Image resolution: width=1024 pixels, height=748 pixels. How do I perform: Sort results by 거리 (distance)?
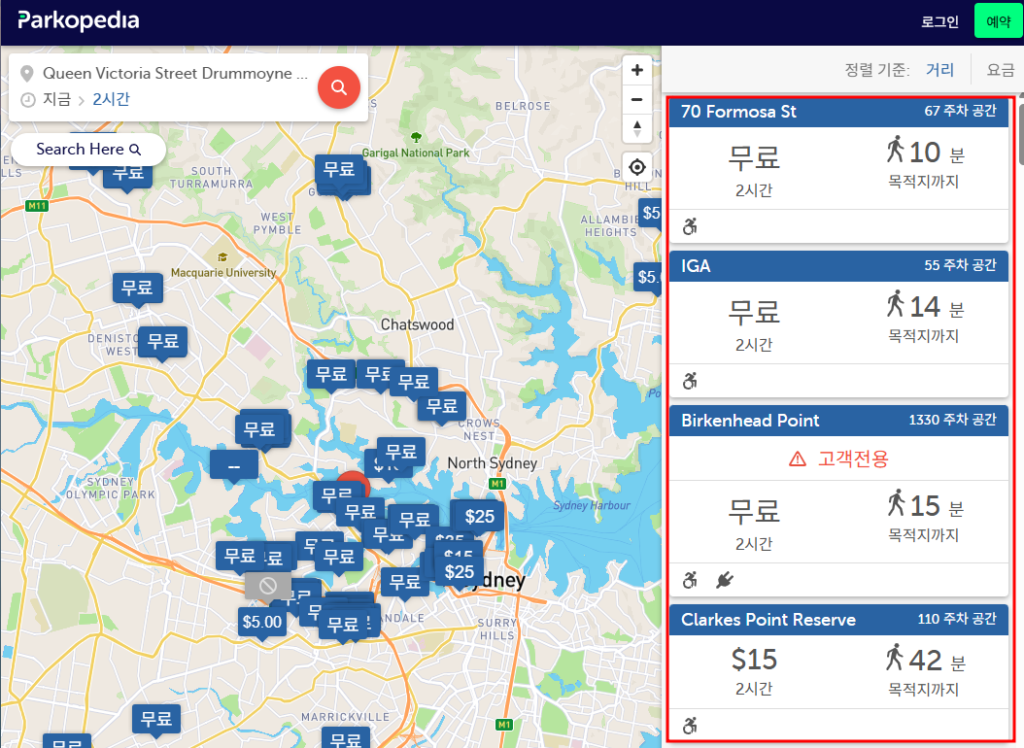coord(940,69)
